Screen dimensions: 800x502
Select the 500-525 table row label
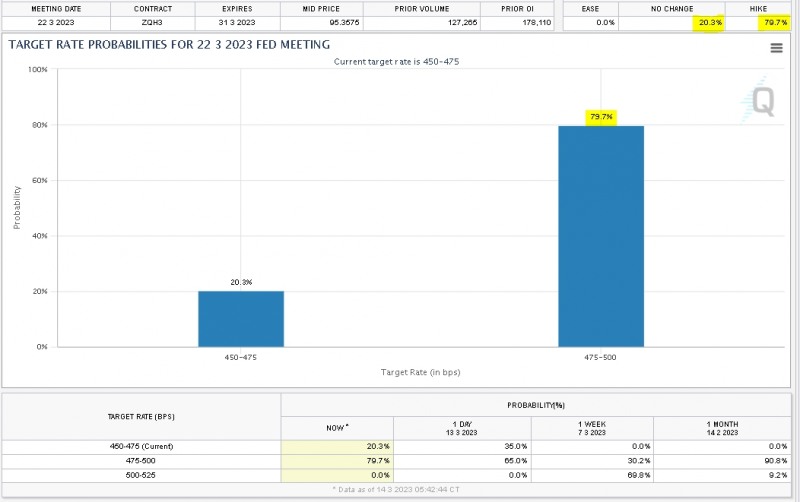click(x=140, y=475)
